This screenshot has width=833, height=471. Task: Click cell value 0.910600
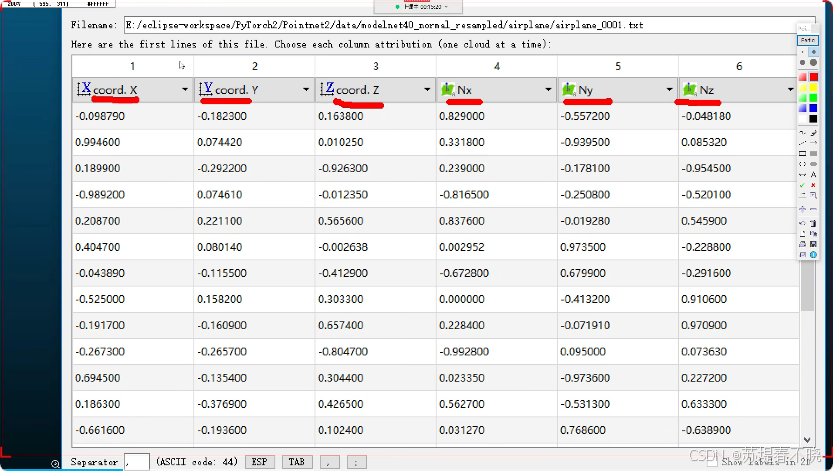pos(704,299)
